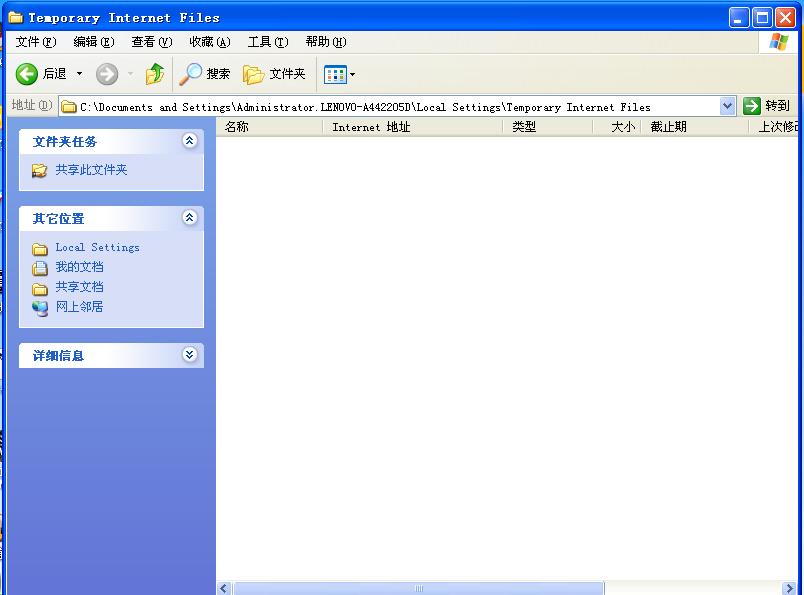The height and width of the screenshot is (595, 804).
Task: Click the address bar path field
Action: coord(390,107)
